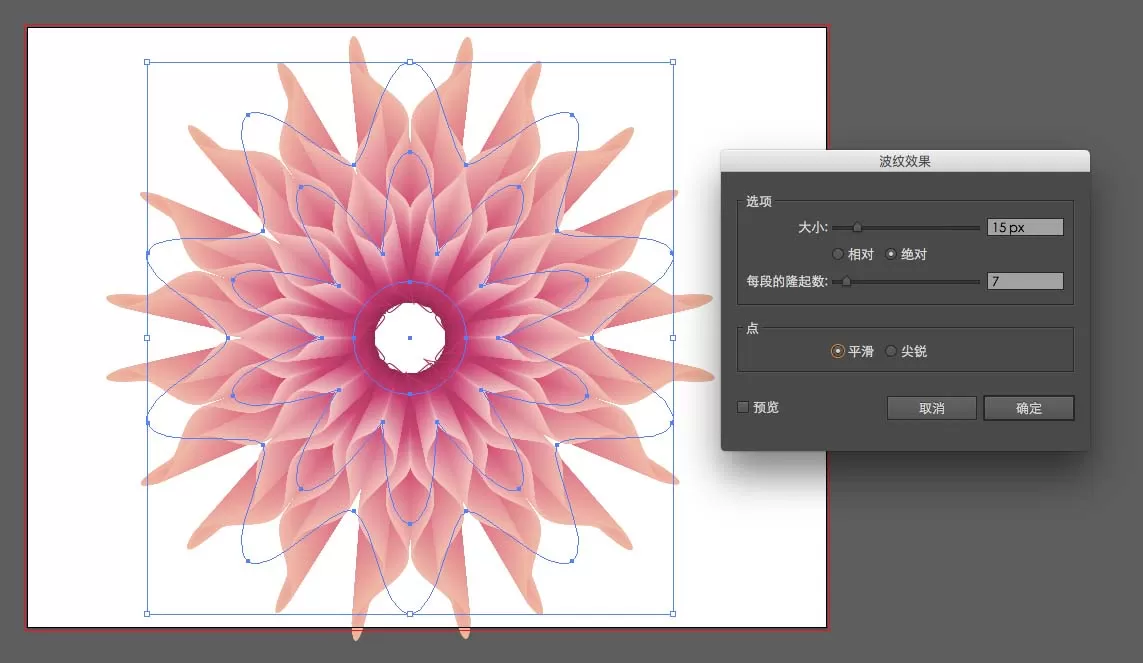Screen dimensions: 1143x663
Task: Click the 取消 button
Action: click(932, 408)
